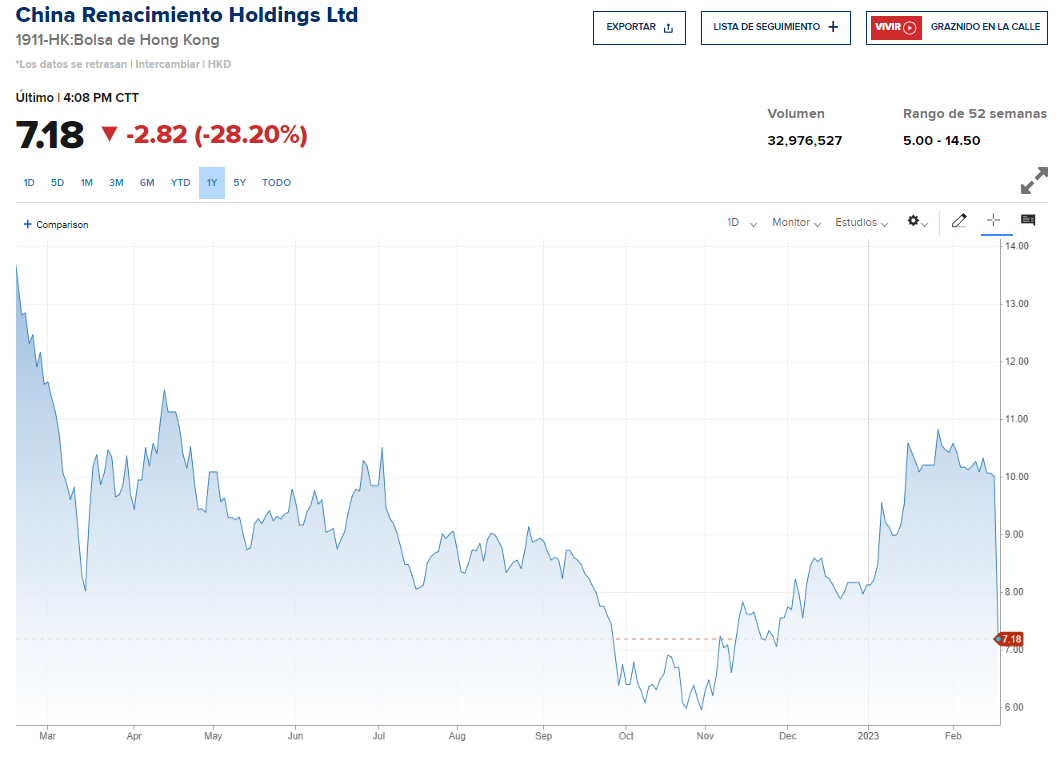Open the chart comment info icon
Screen dimensions: 1058x760
point(1027,221)
